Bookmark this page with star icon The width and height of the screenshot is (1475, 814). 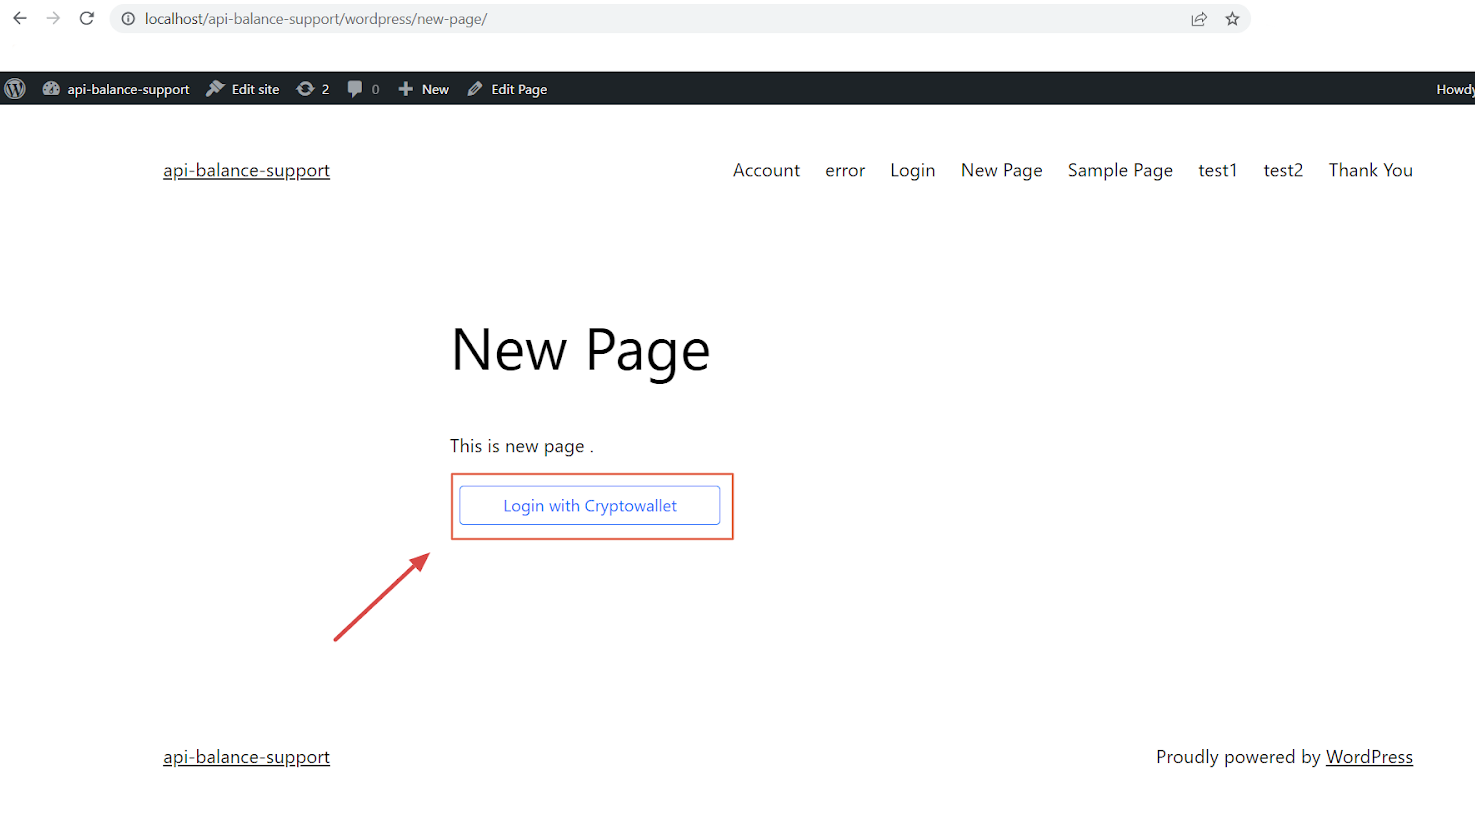1232,19
